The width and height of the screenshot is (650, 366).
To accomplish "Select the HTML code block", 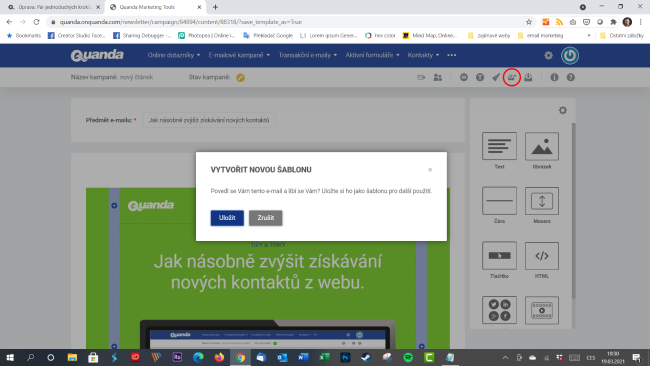I will [542, 255].
